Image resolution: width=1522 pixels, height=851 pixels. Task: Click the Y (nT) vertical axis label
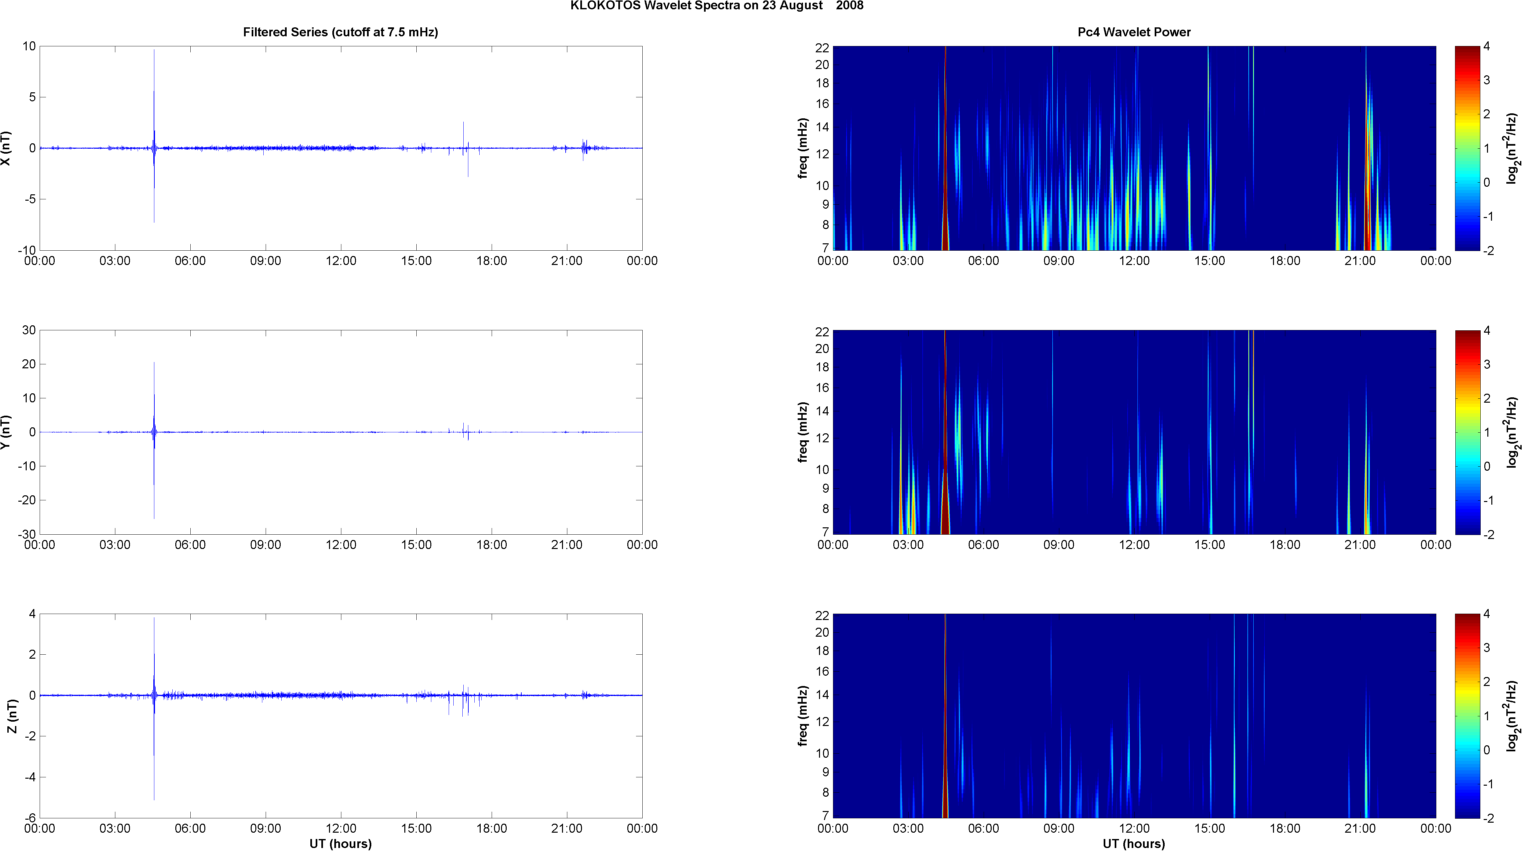(6, 432)
